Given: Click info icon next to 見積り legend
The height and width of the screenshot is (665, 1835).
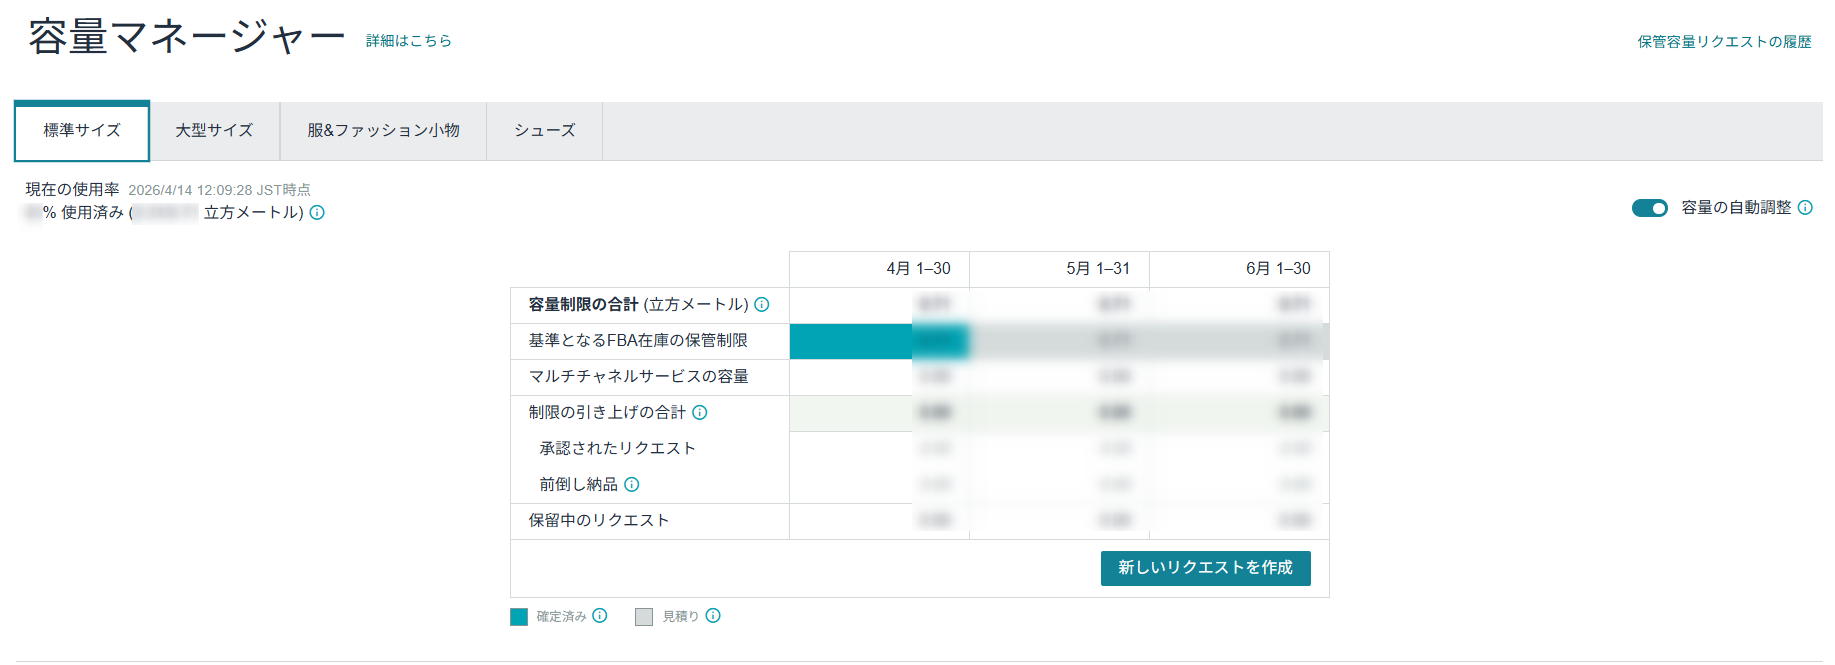Looking at the screenshot, I should pyautogui.click(x=713, y=616).
